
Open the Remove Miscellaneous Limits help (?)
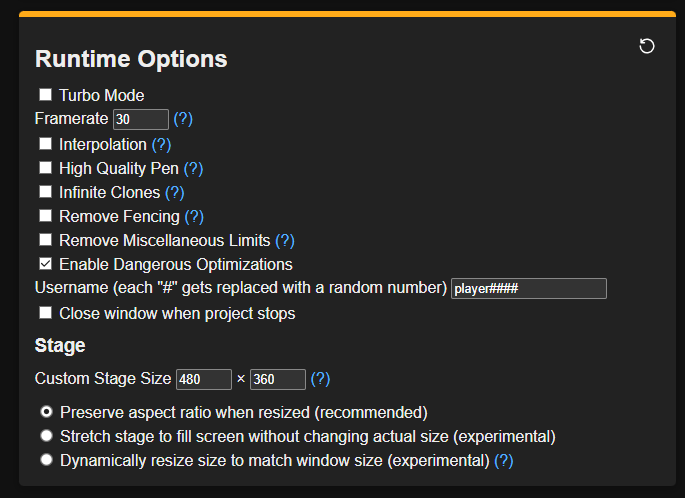point(285,240)
